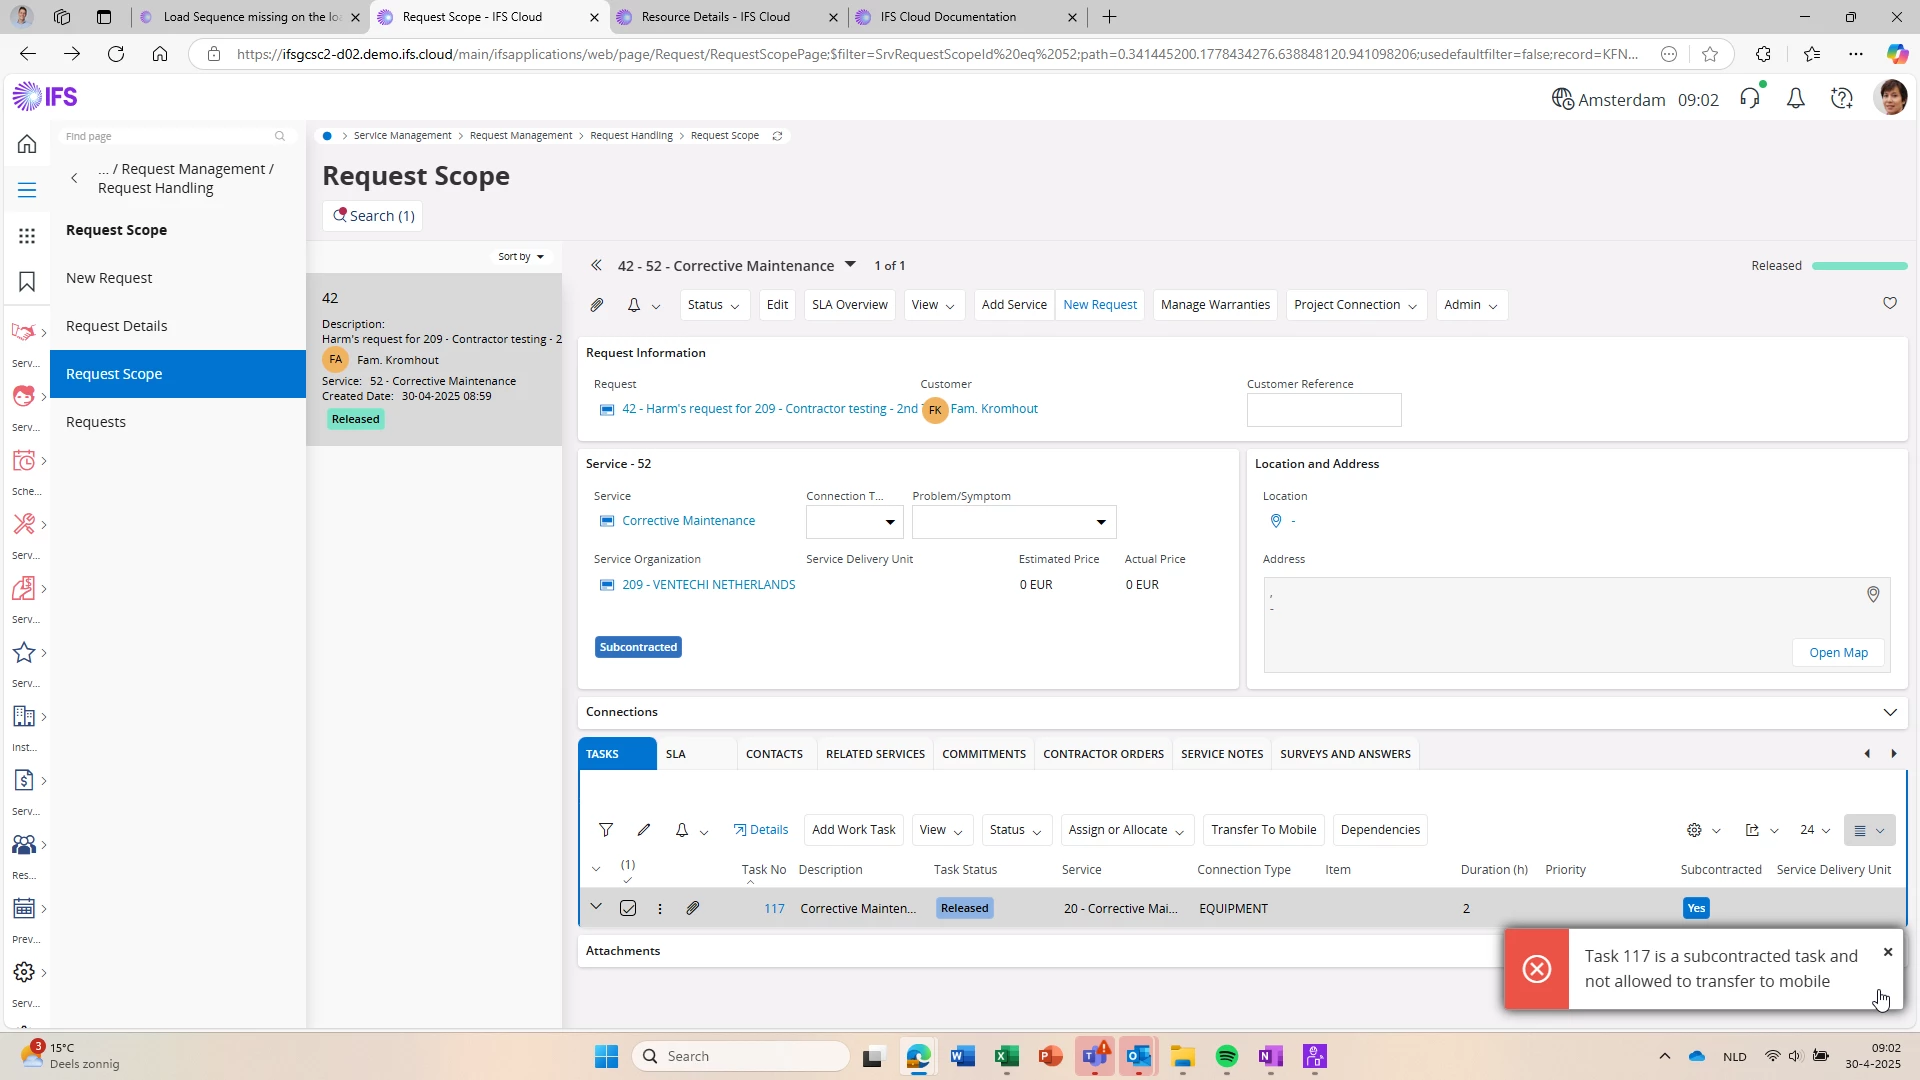Viewport: 1920px width, 1080px height.
Task: Select checkbox for task 117 row
Action: tap(628, 909)
